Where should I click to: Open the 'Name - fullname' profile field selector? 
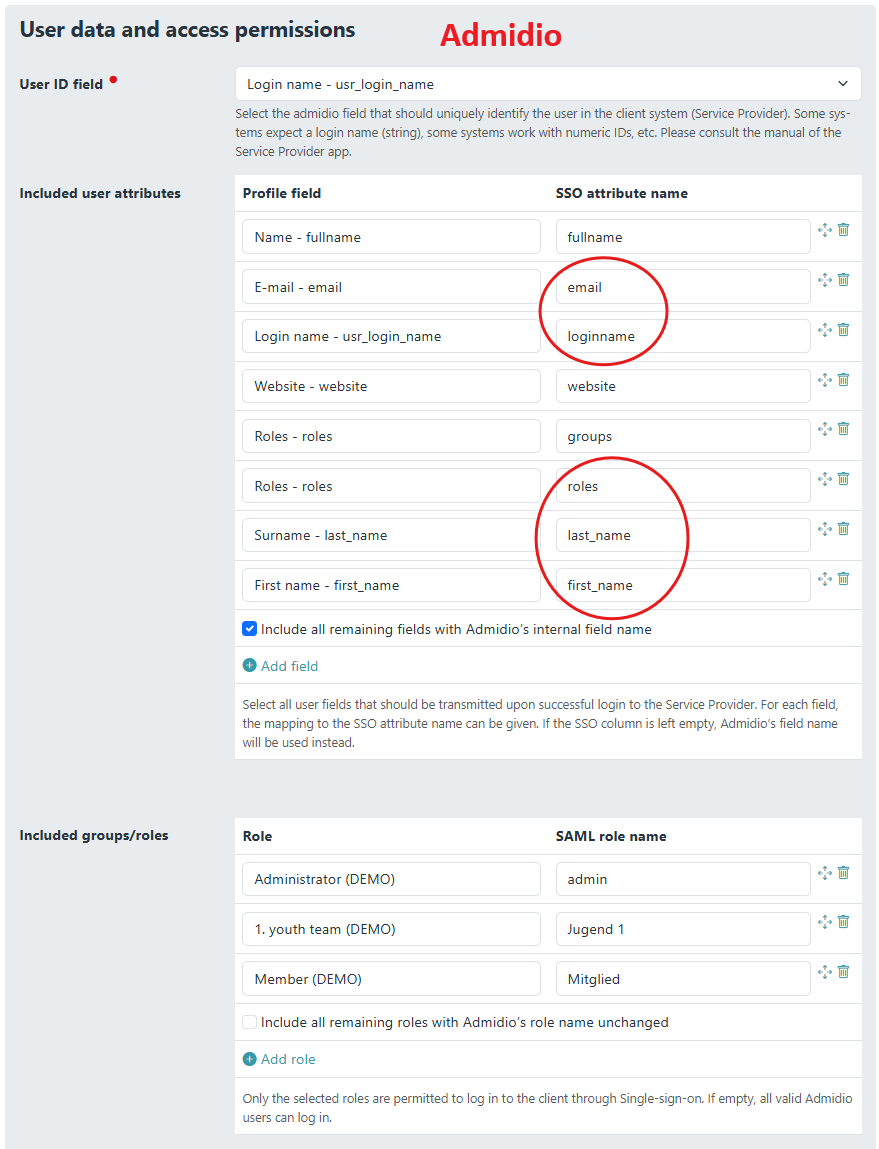pyautogui.click(x=390, y=237)
